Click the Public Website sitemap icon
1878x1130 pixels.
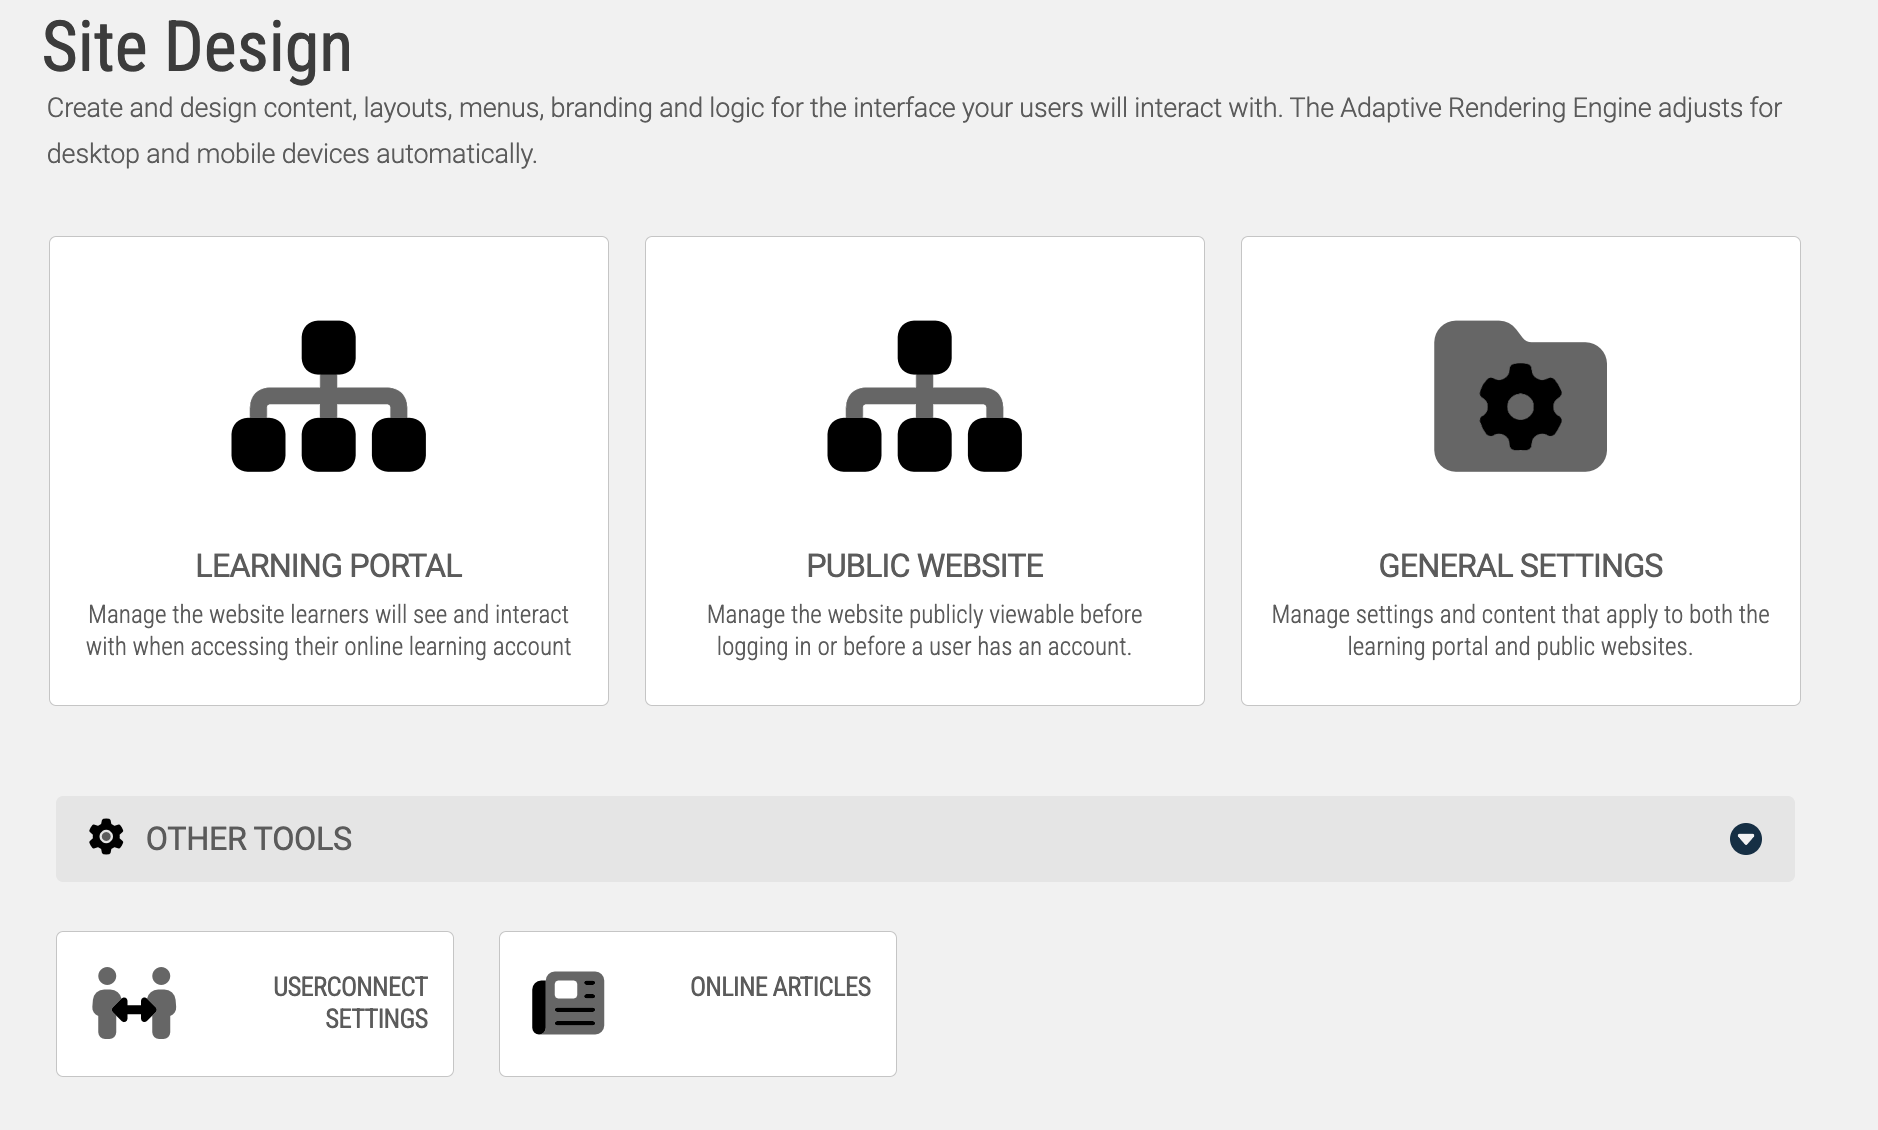[x=924, y=396]
